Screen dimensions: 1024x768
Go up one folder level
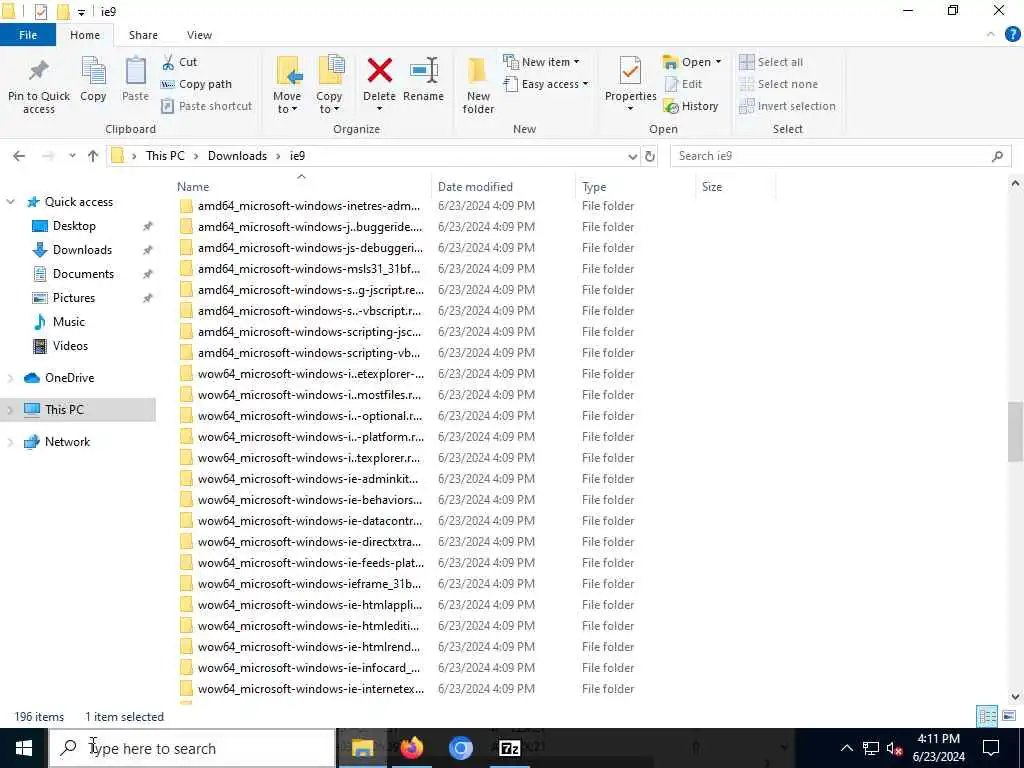click(x=93, y=156)
